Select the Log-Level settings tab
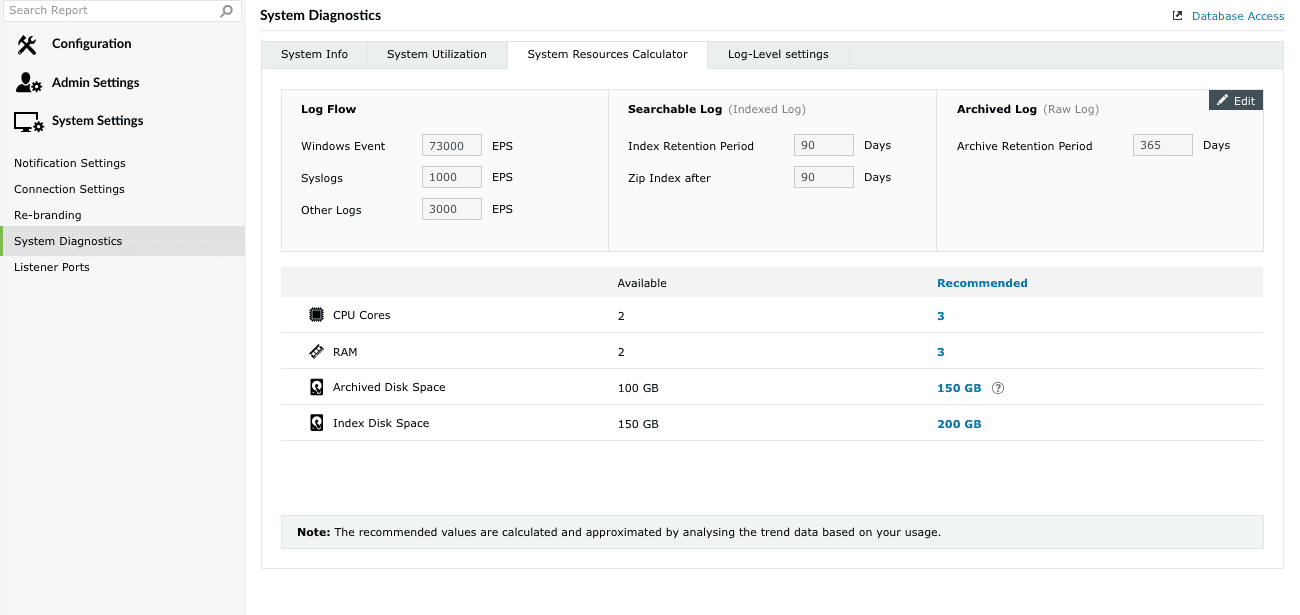This screenshot has height=615, width=1300. click(778, 54)
